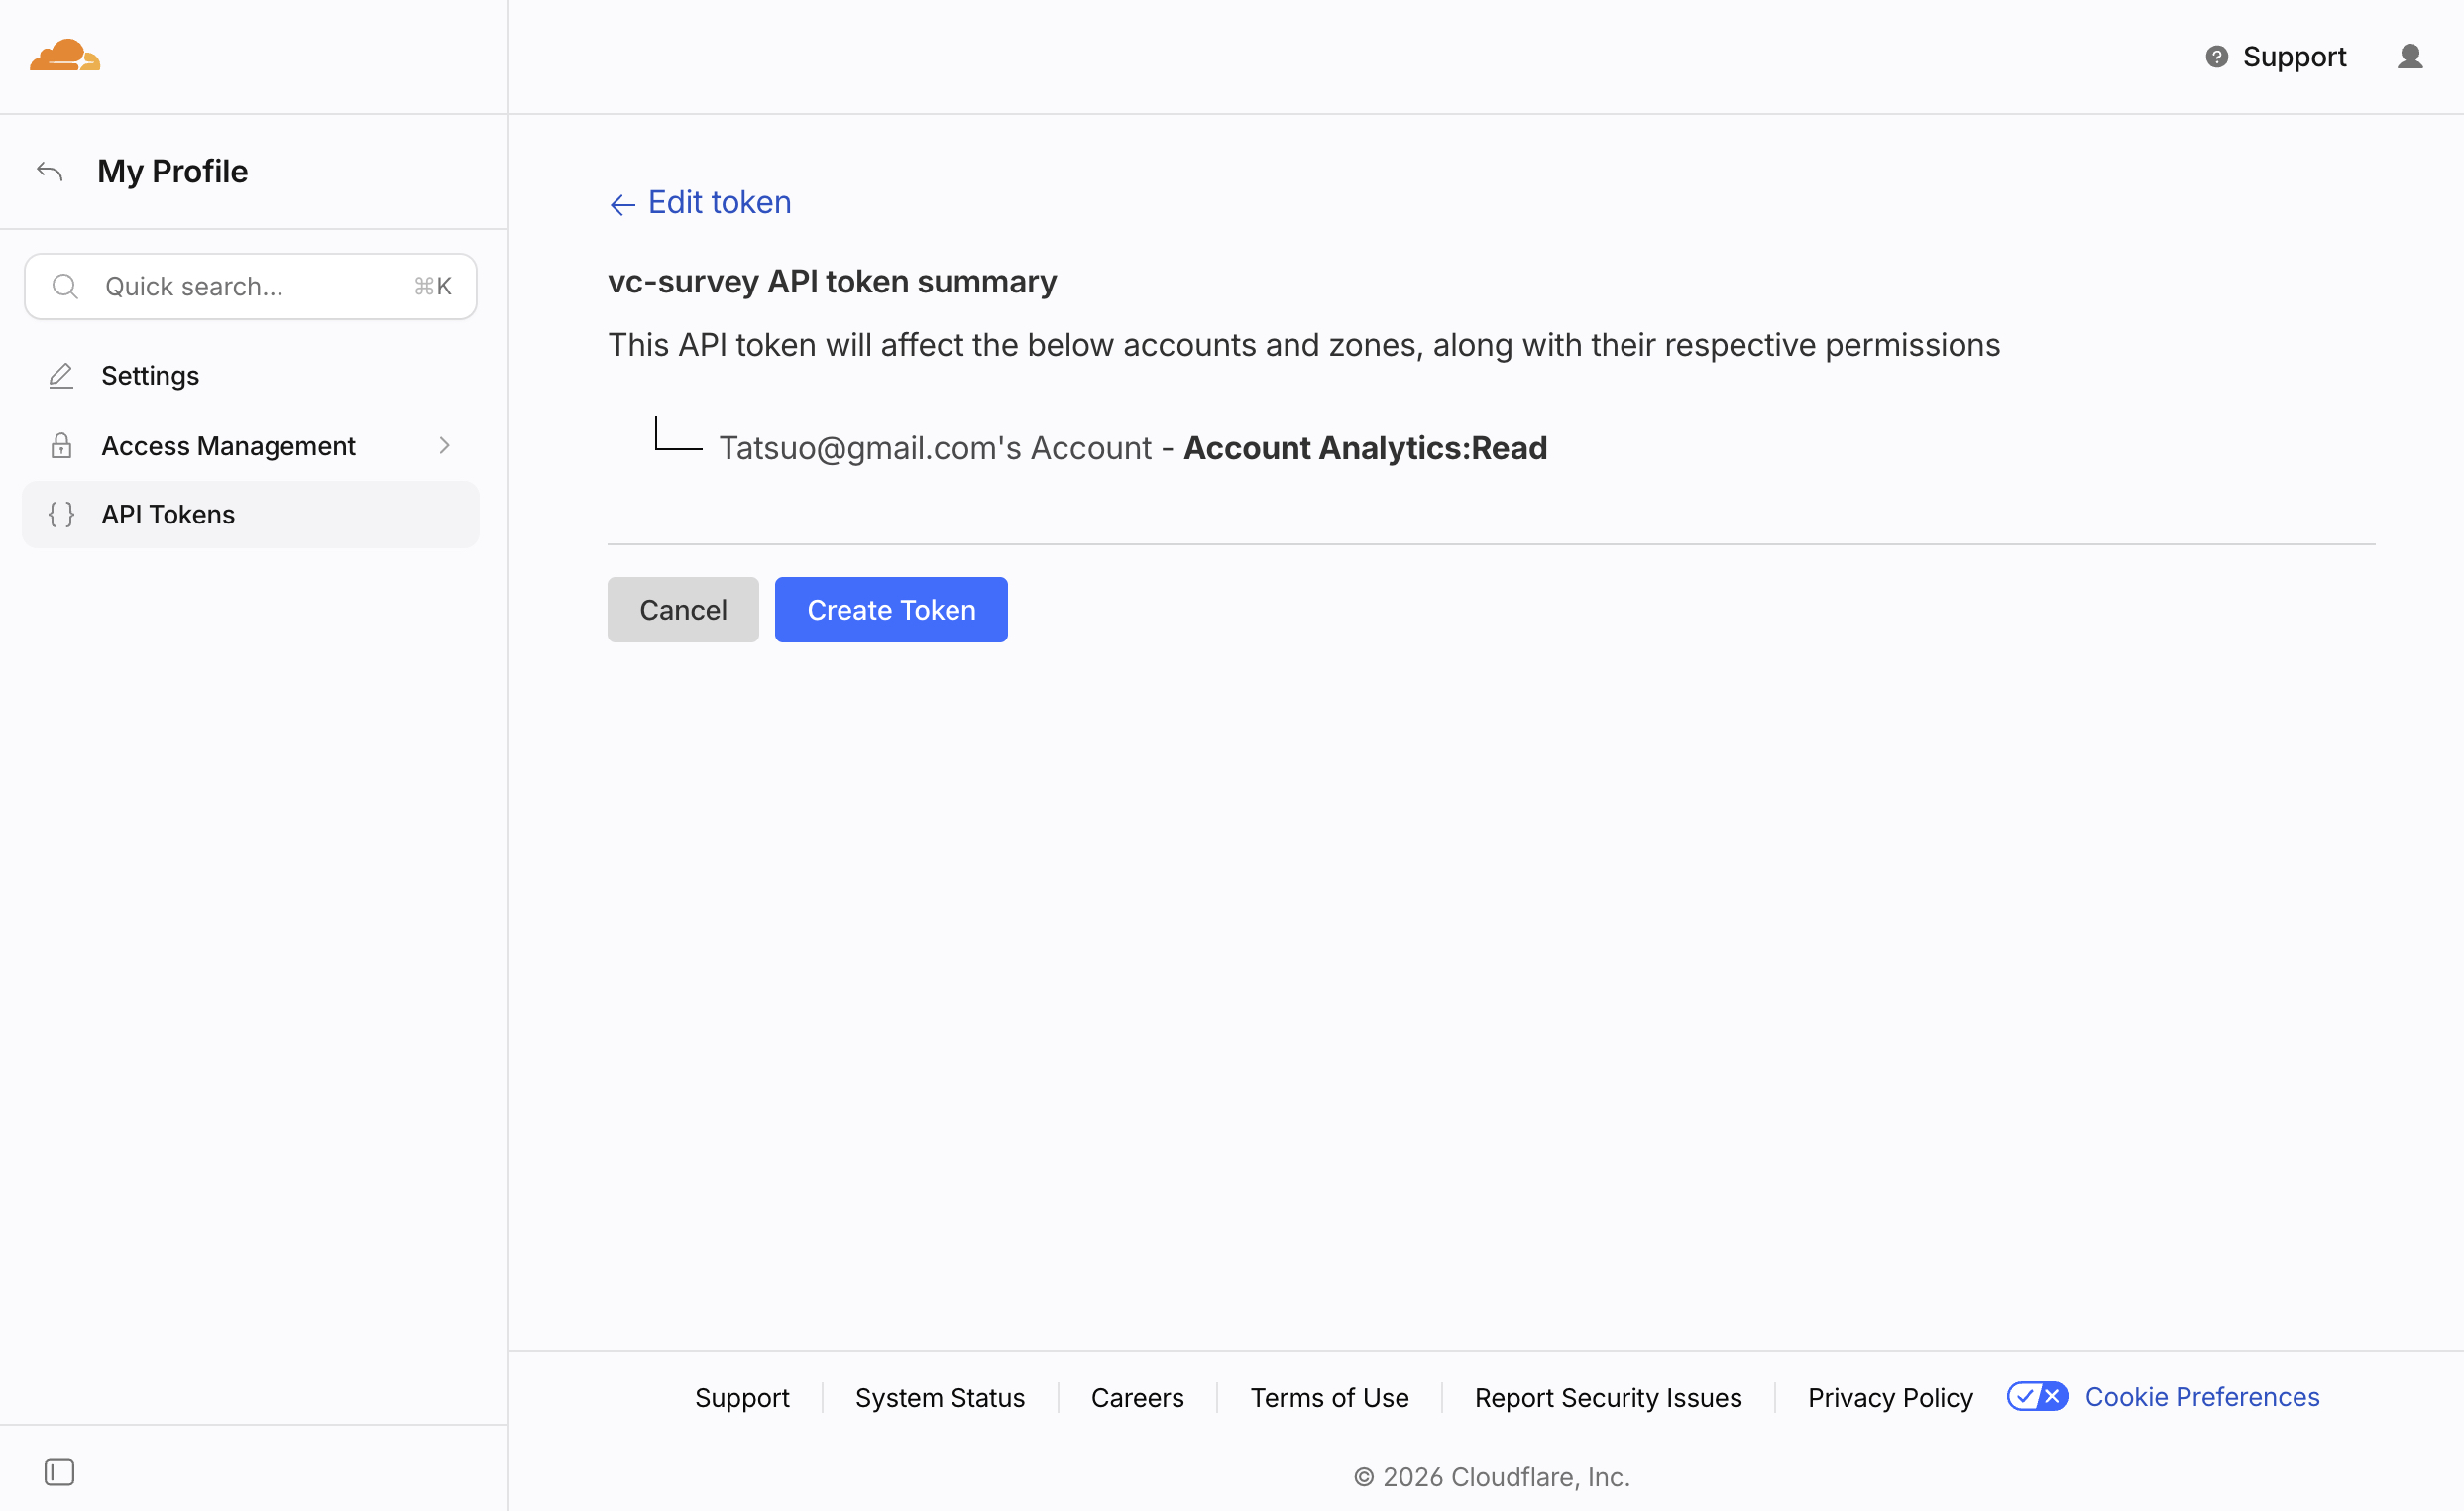The image size is (2464, 1511).
Task: Click the question mark Support icon
Action: pos(2216,57)
